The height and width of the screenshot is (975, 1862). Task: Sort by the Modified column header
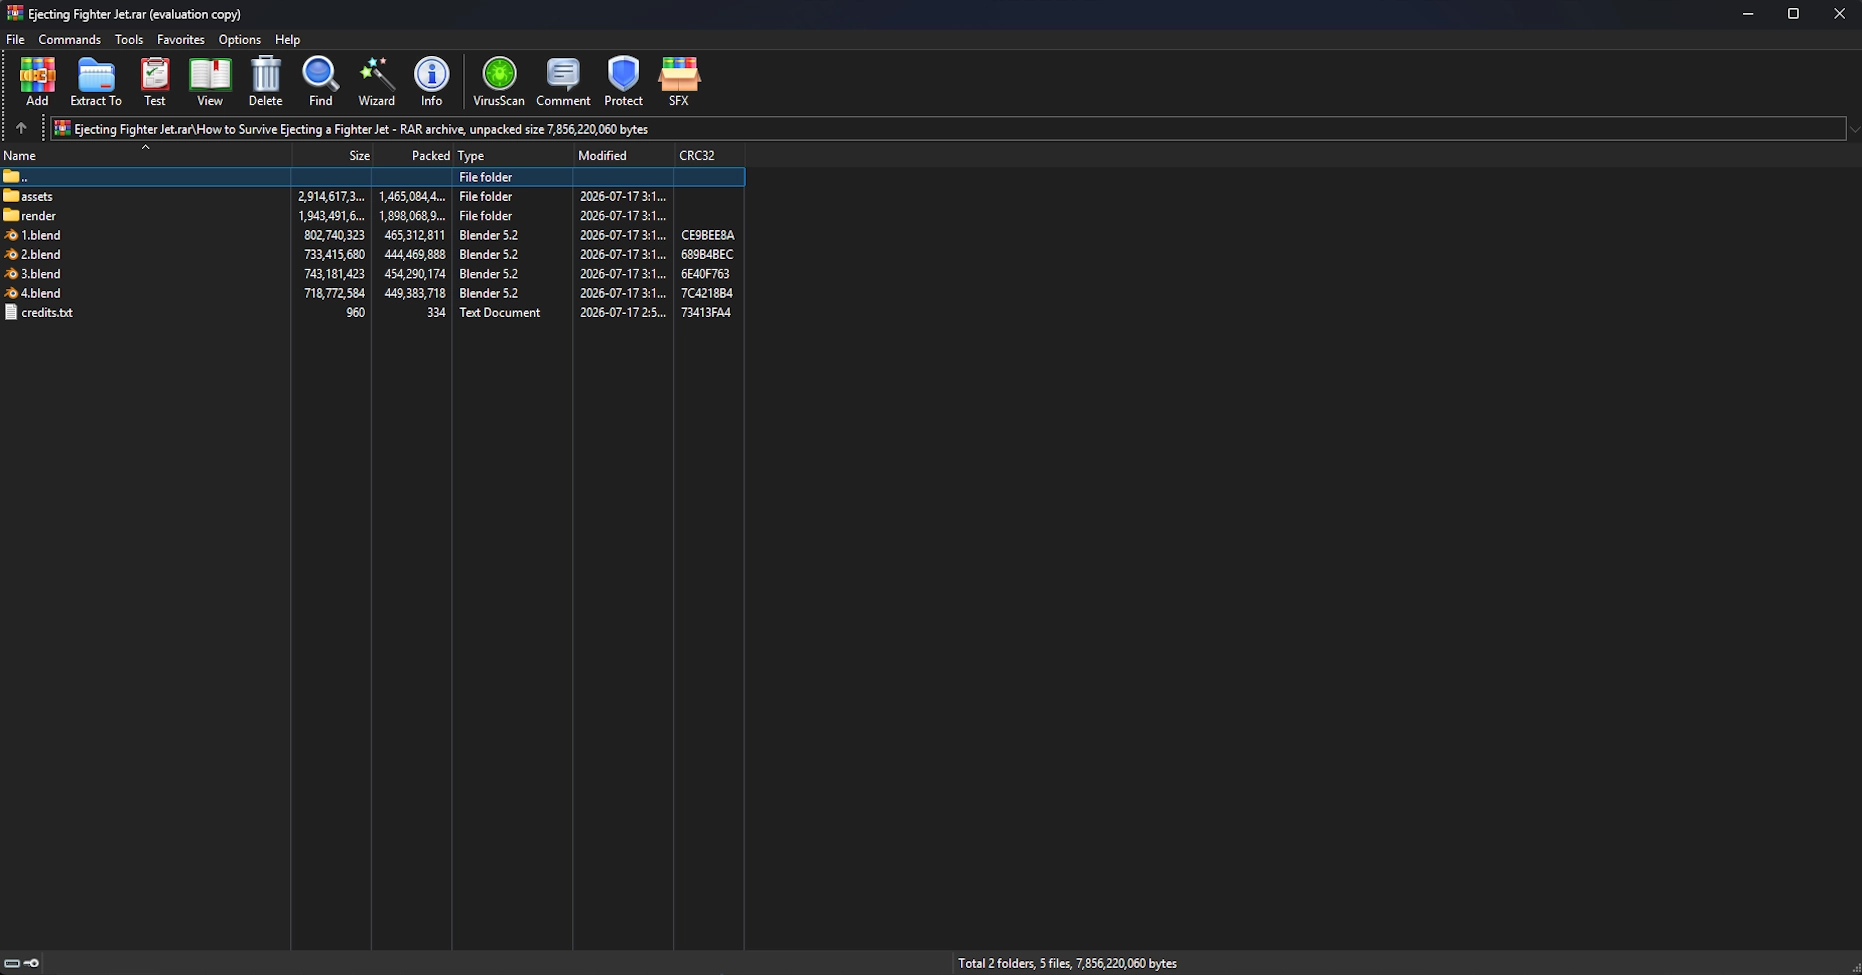[x=623, y=155]
